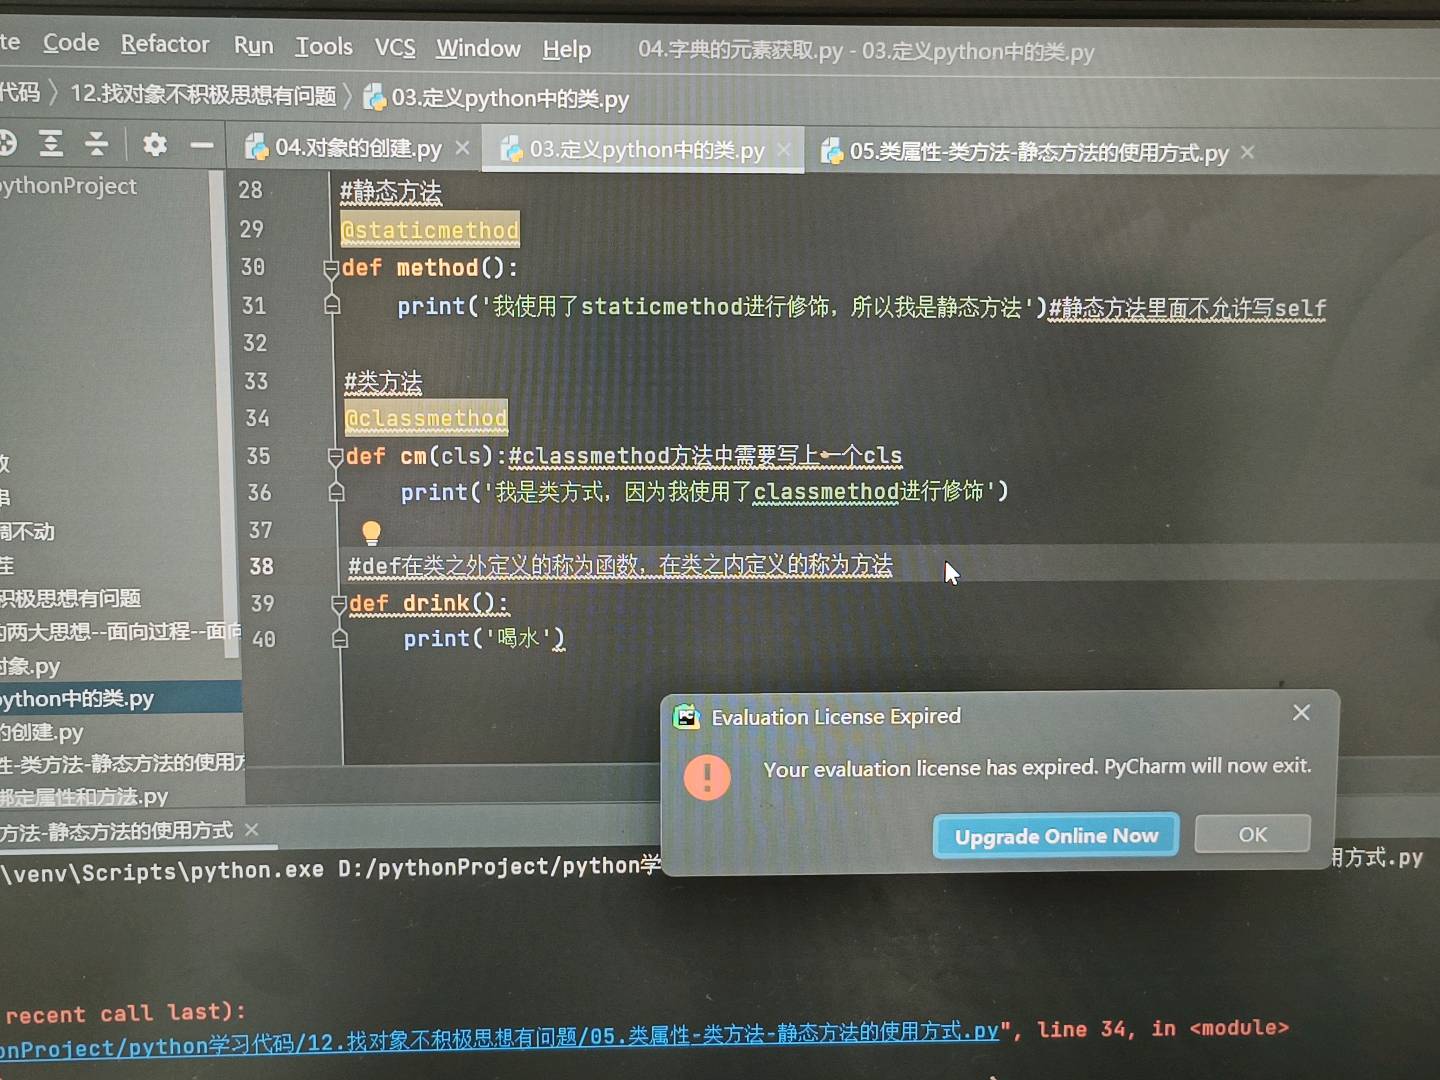Click the print('喝水') statement
Screen dimensions: 1440x1080
pos(484,638)
